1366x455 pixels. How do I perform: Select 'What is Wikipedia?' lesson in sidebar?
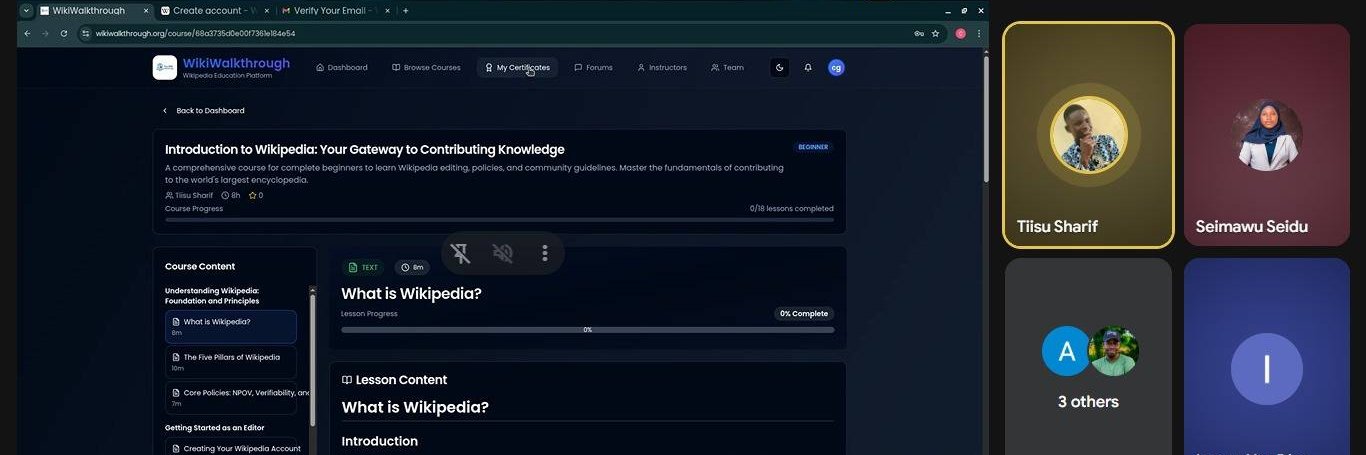[x=231, y=326]
